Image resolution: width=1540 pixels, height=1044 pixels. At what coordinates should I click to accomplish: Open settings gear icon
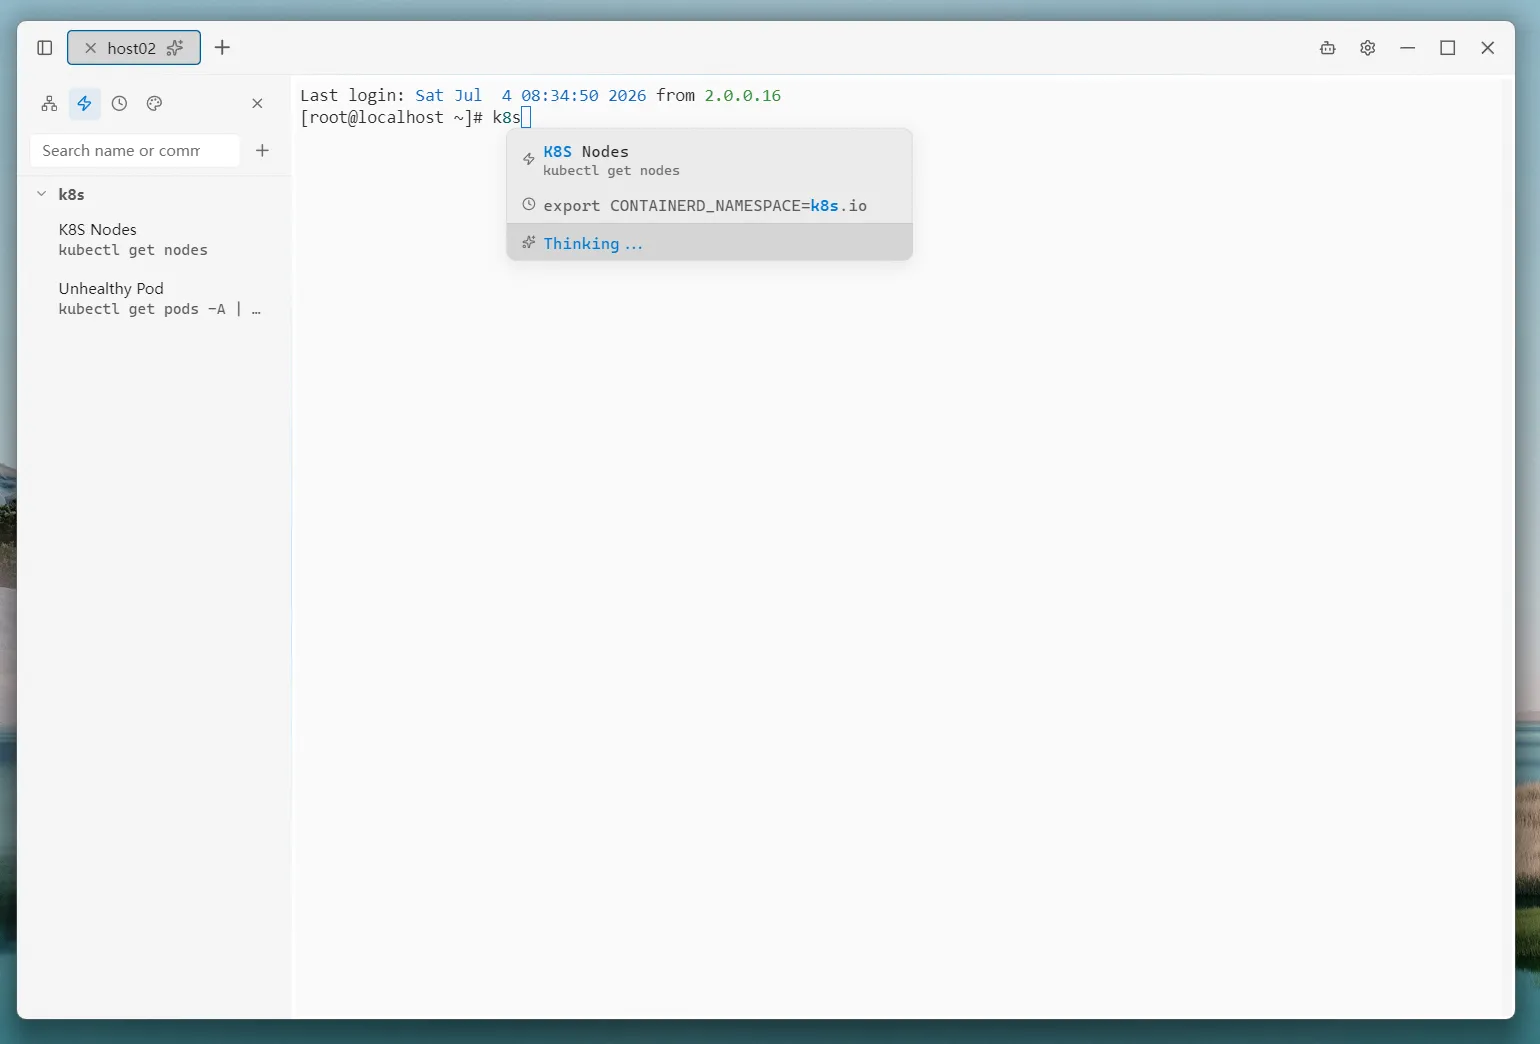point(1368,48)
